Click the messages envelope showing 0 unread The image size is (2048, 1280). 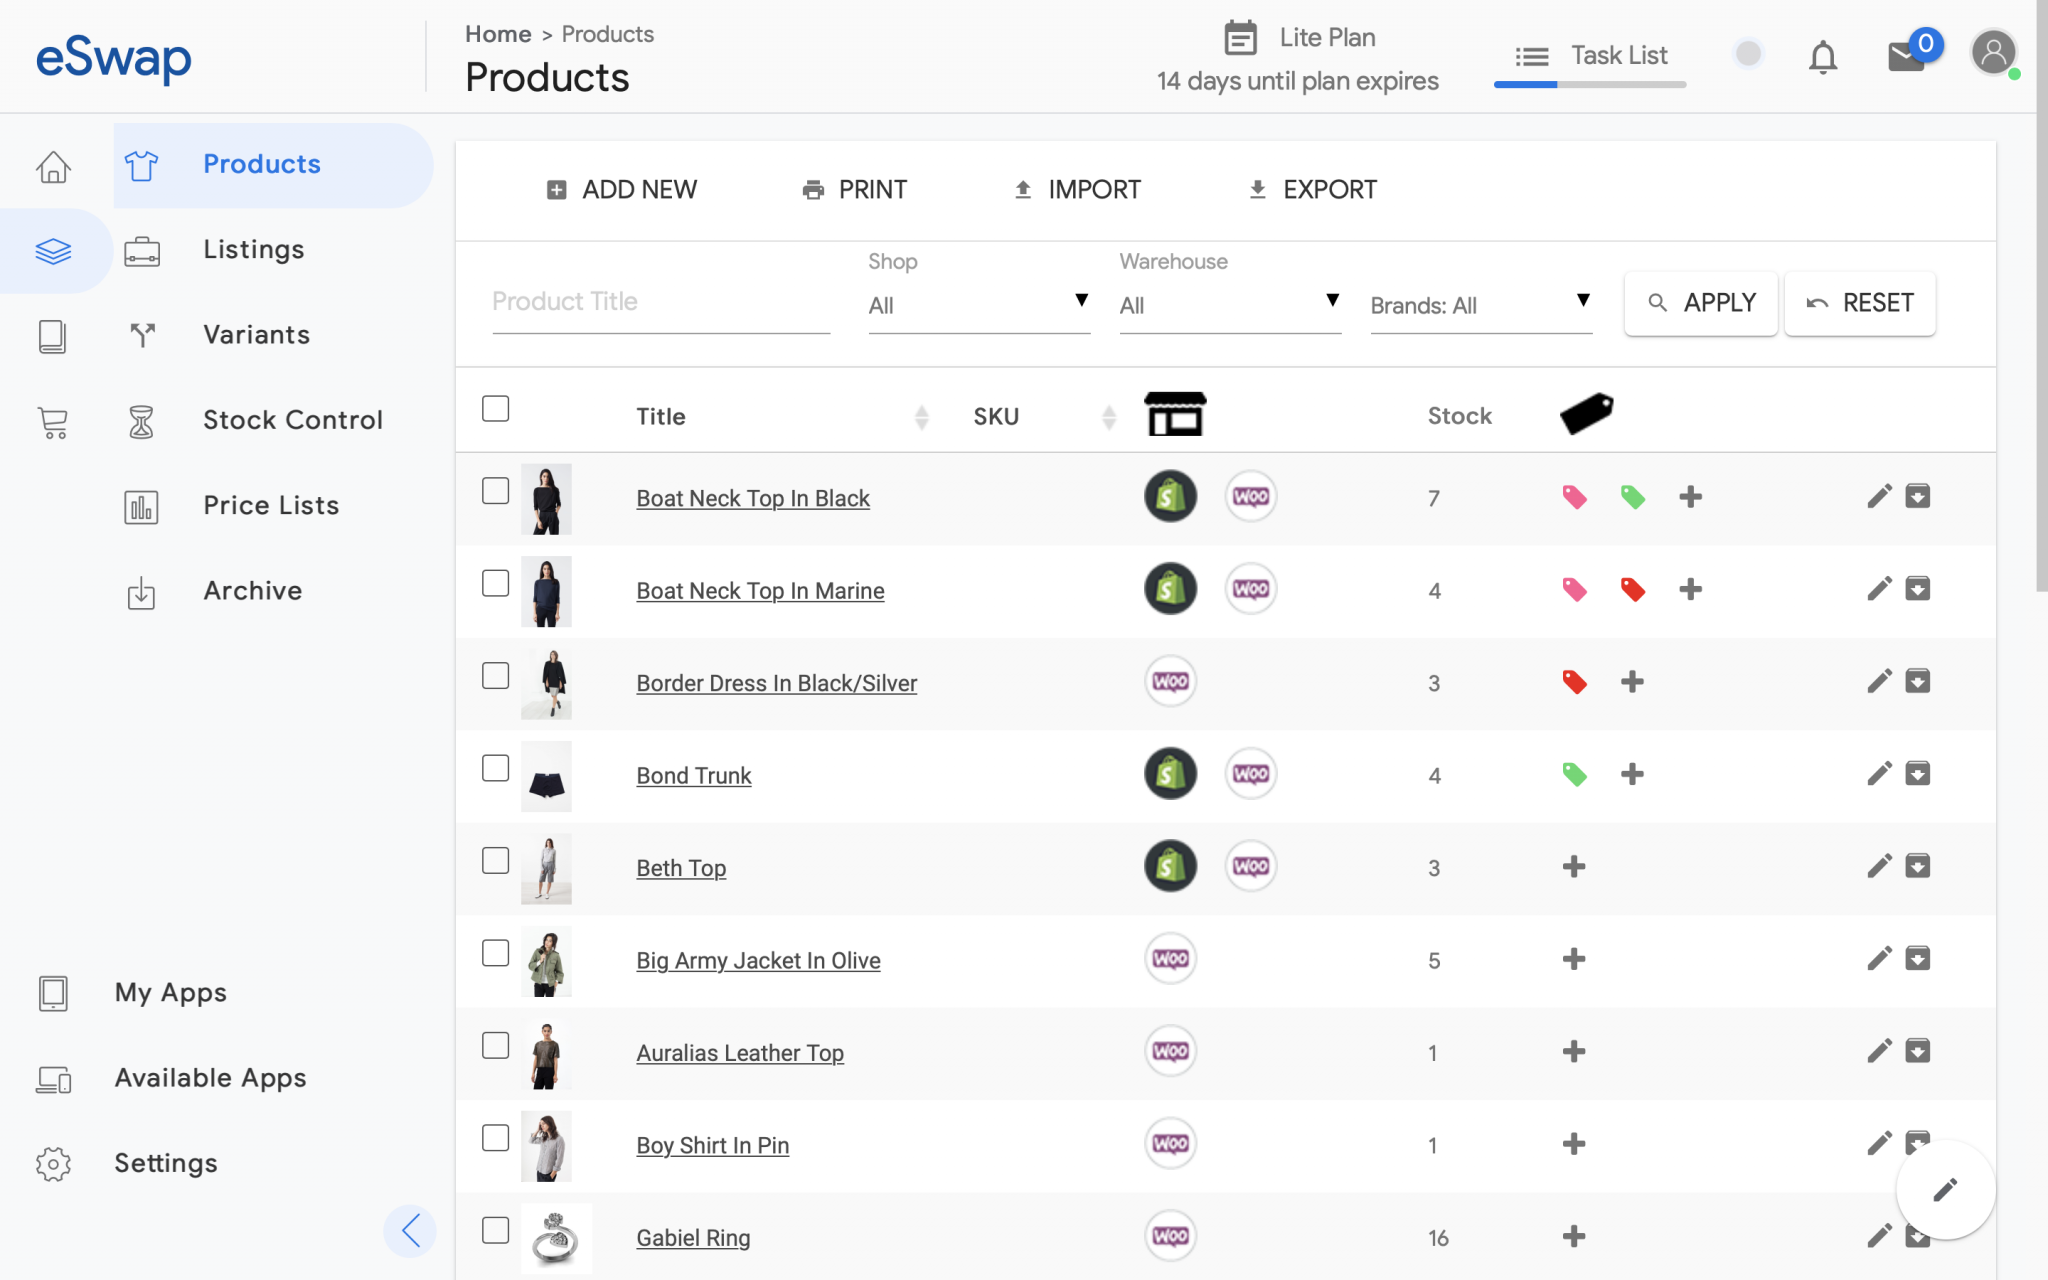[x=1906, y=57]
